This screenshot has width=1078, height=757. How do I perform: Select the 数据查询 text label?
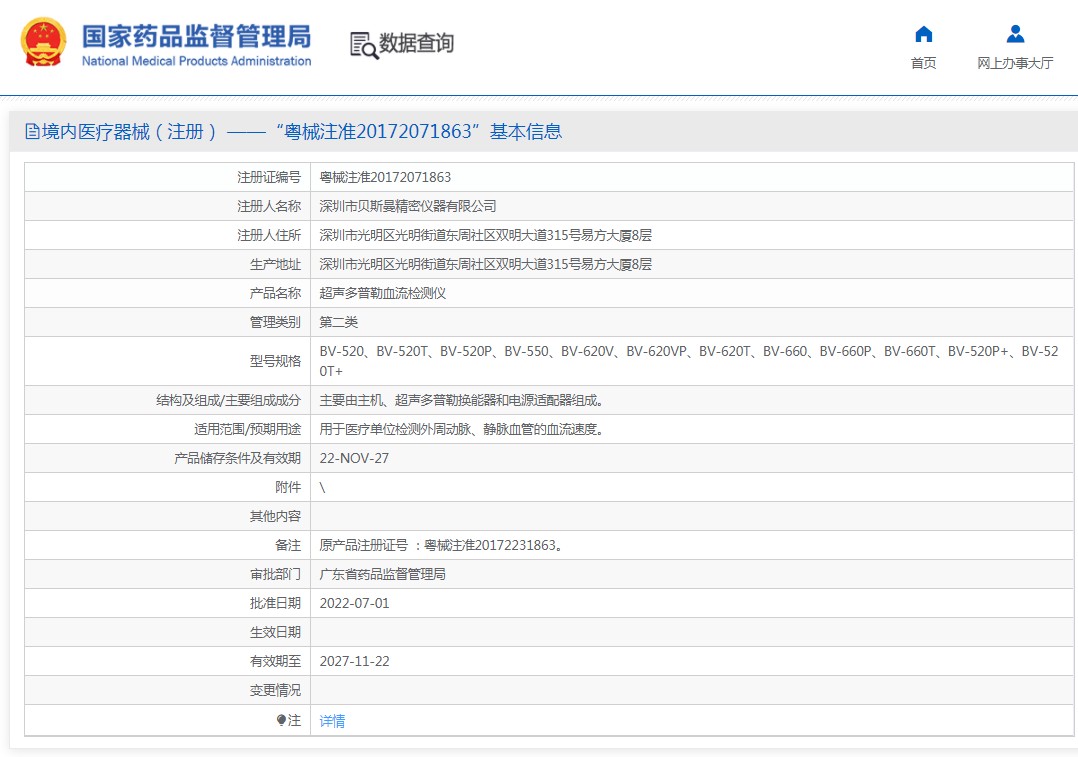416,44
